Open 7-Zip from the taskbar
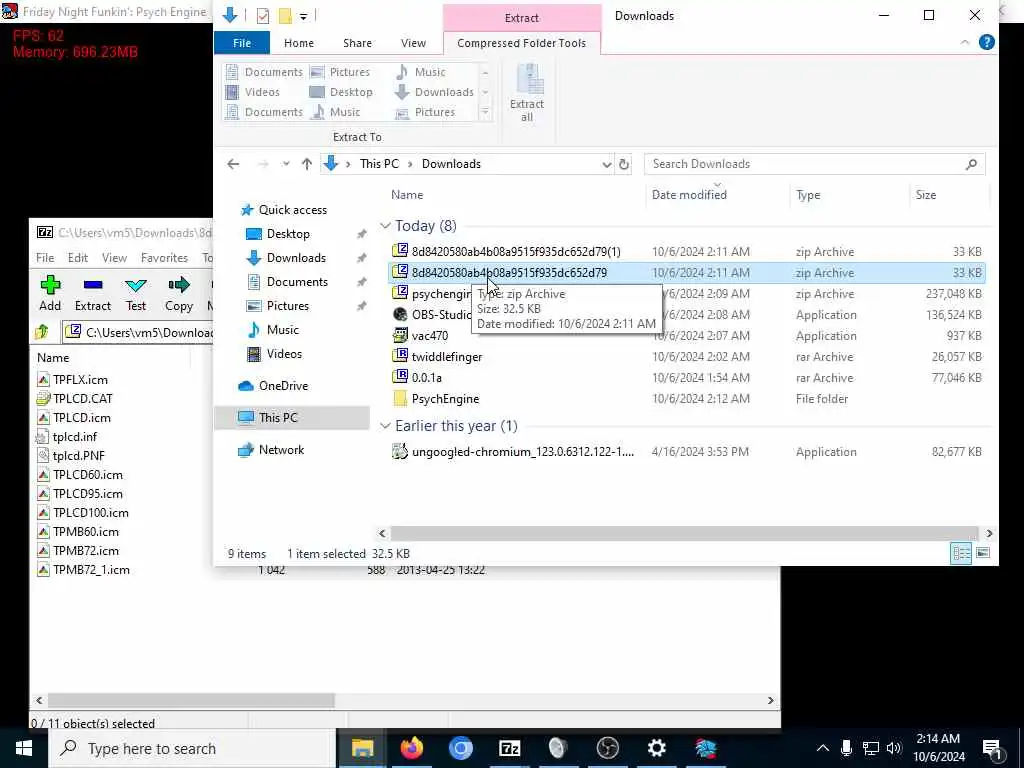1024x768 pixels. coord(509,748)
